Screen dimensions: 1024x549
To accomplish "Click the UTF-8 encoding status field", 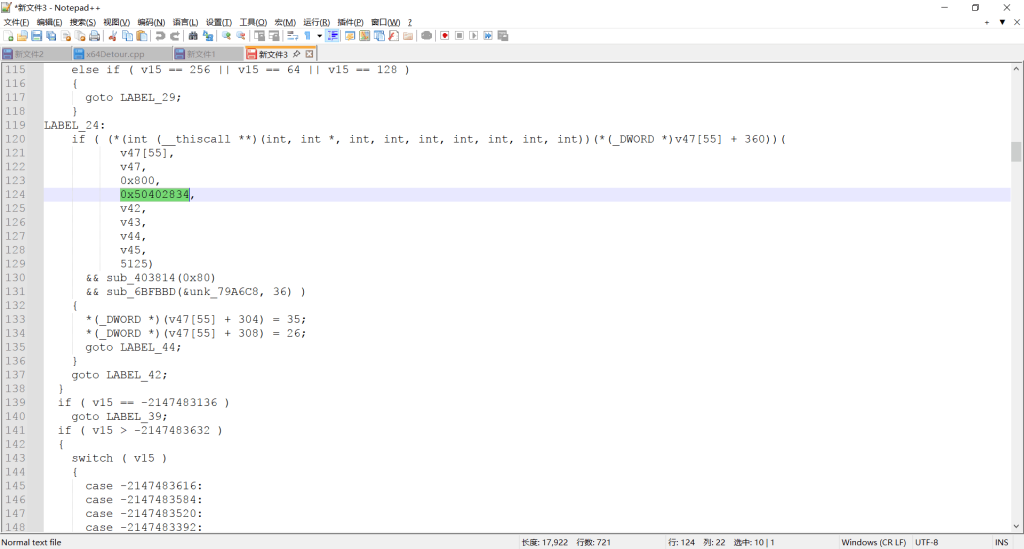I will [926, 542].
